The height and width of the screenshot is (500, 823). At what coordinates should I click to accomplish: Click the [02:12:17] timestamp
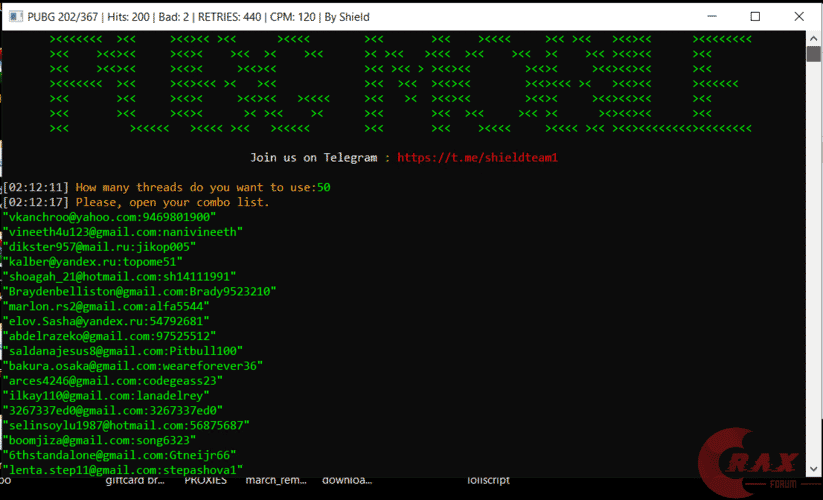[x=36, y=202]
